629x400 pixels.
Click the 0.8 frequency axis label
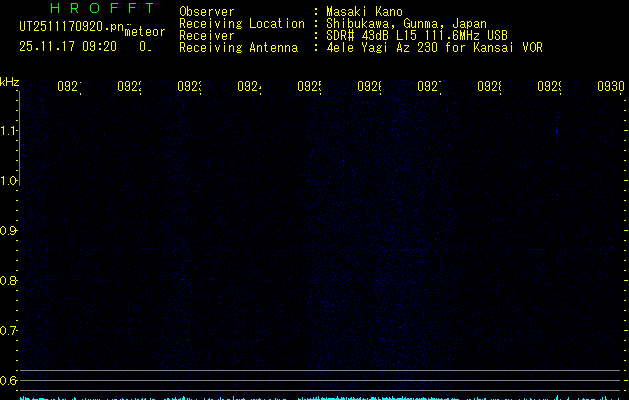pos(8,280)
